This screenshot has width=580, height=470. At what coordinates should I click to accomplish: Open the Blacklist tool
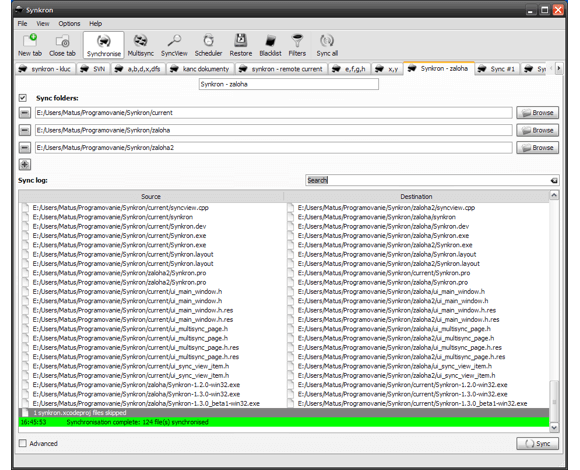pyautogui.click(x=270, y=45)
